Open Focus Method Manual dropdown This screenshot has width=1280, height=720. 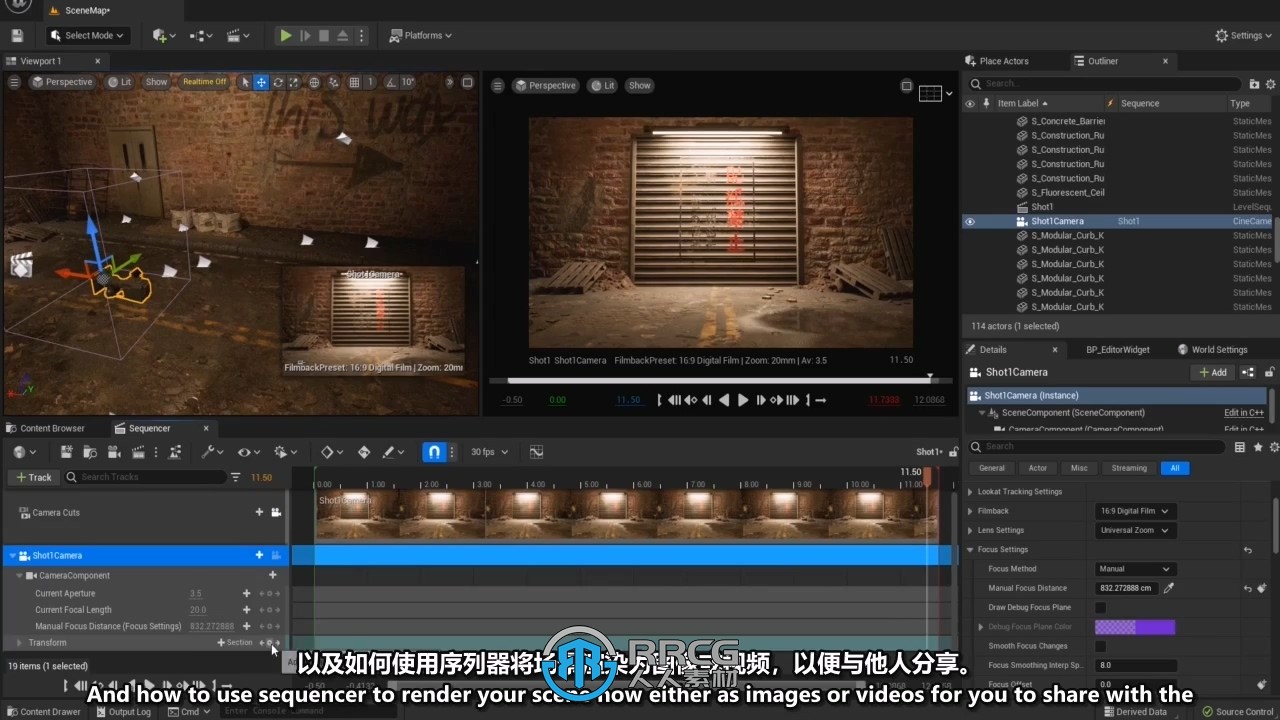1135,569
